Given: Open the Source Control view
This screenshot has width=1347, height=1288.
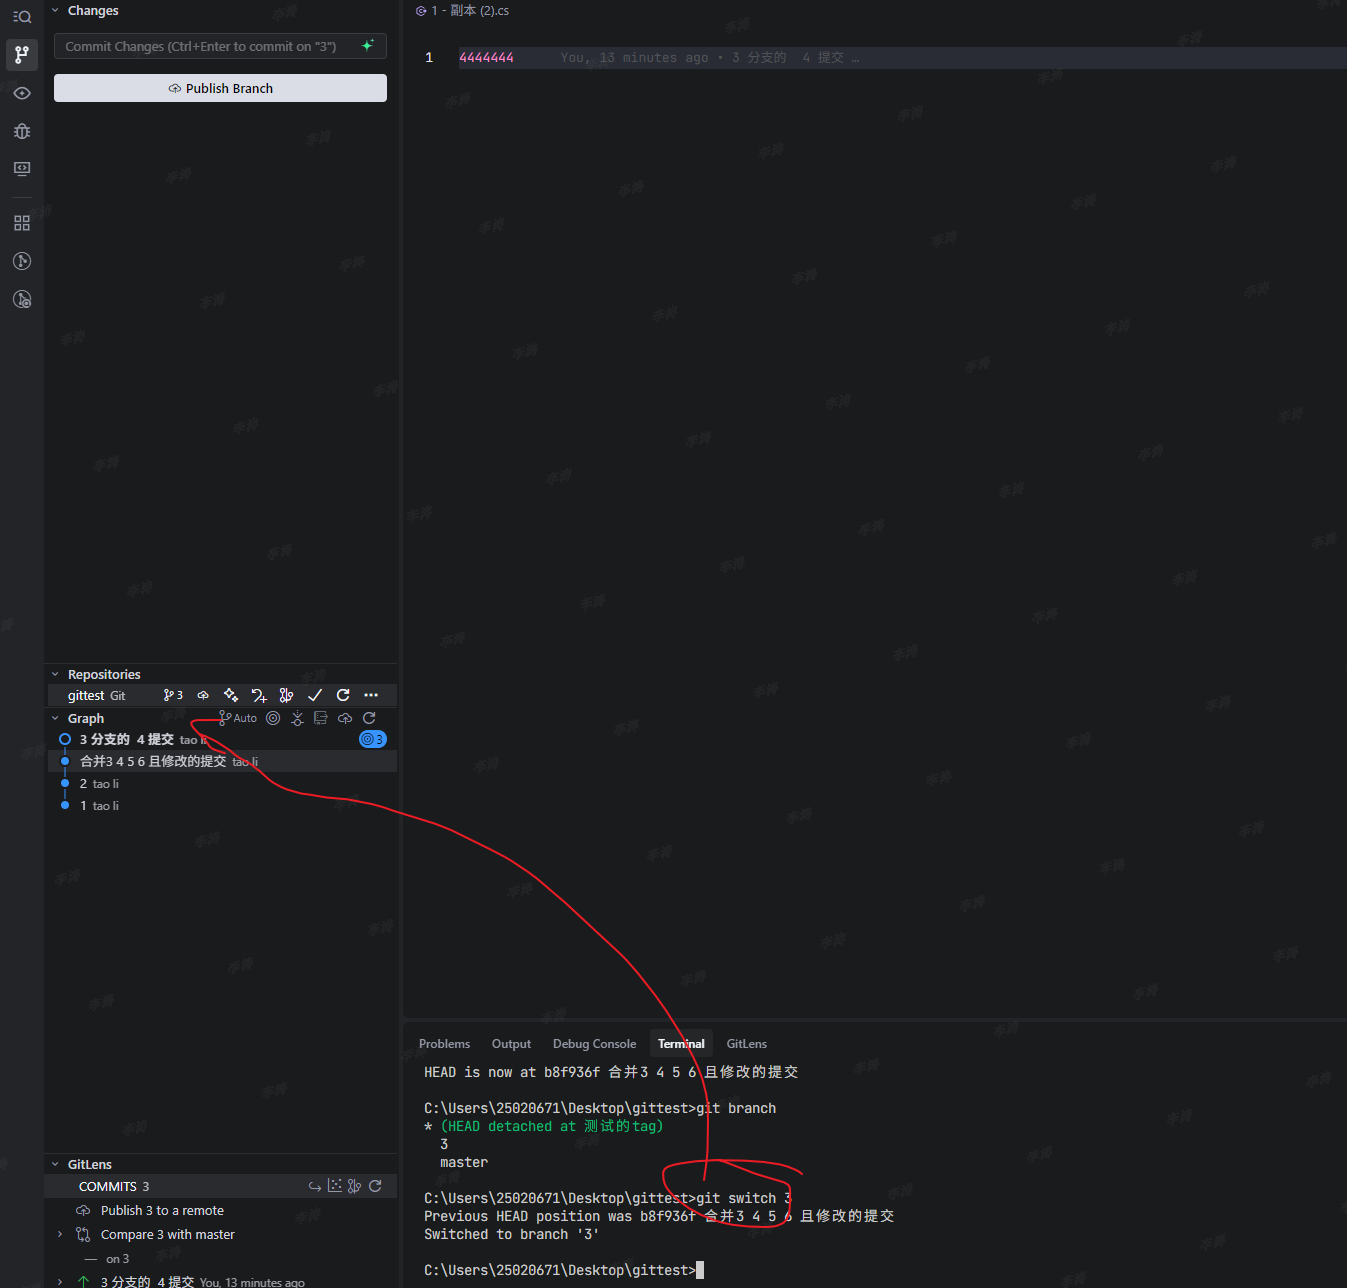Looking at the screenshot, I should click(x=22, y=55).
